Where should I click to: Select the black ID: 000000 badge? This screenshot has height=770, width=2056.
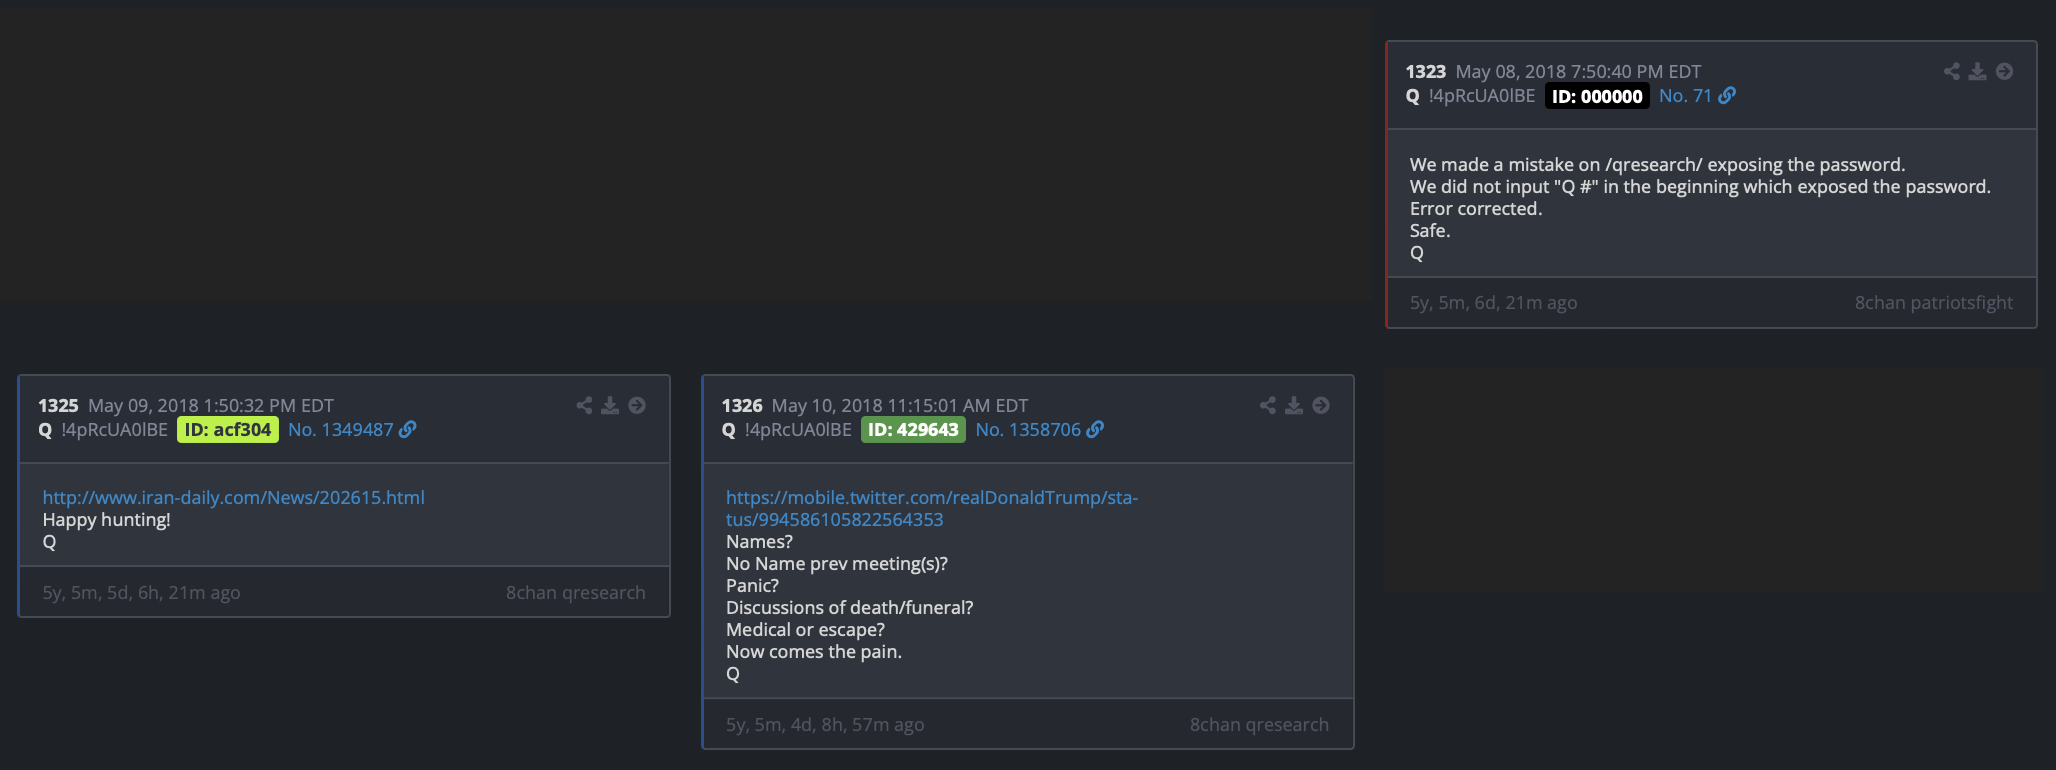pos(1597,96)
